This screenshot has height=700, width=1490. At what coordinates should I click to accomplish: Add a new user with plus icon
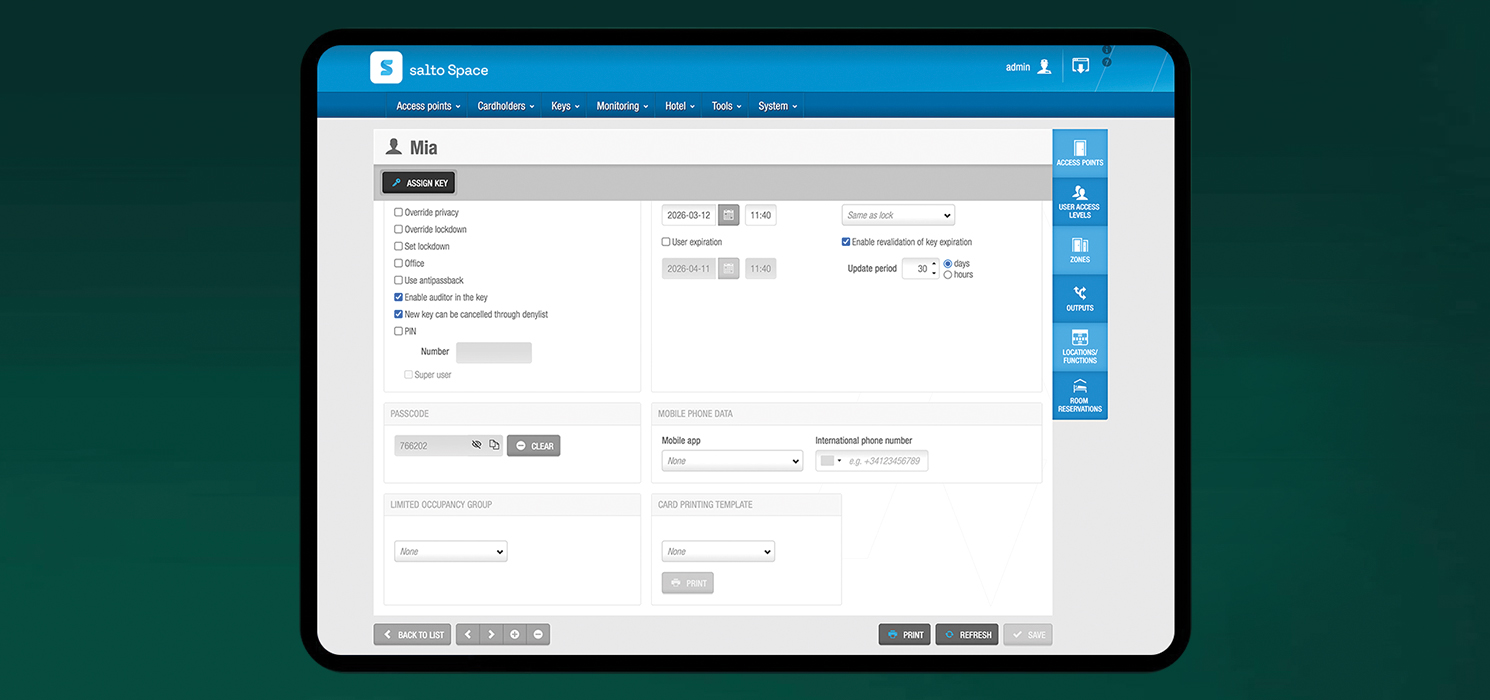[x=514, y=634]
